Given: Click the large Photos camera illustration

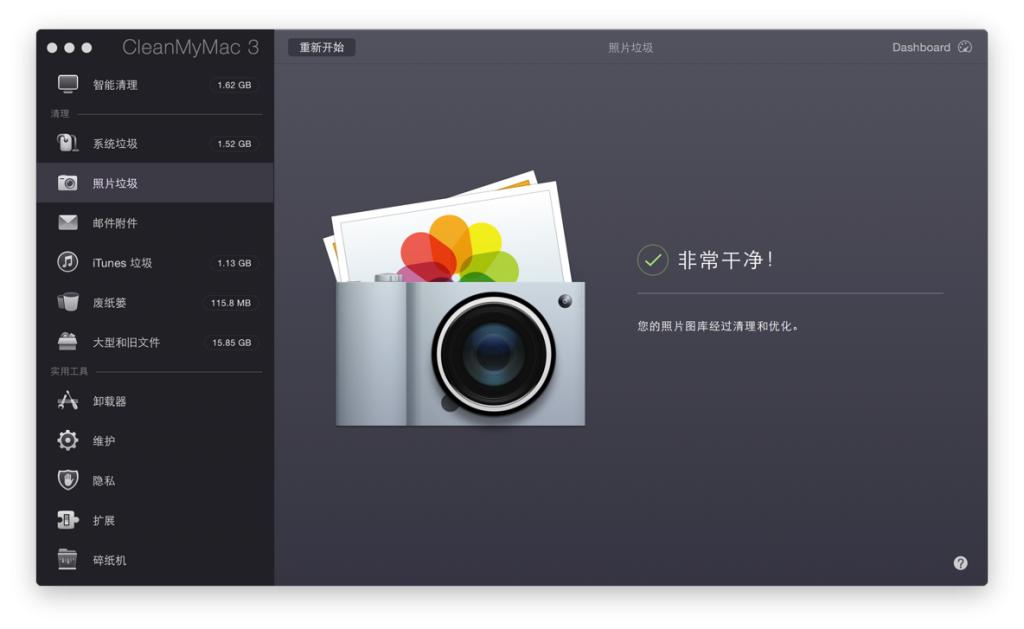Looking at the screenshot, I should 457,299.
